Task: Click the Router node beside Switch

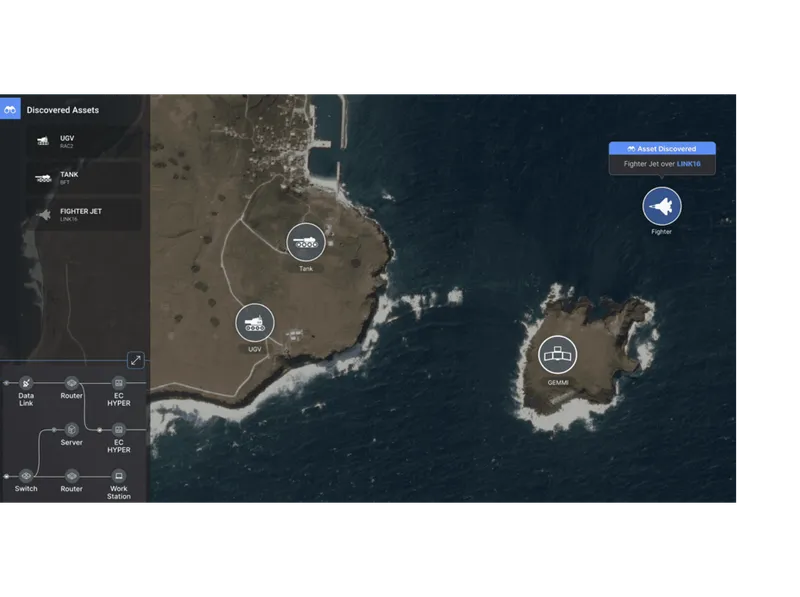Action: point(71,475)
